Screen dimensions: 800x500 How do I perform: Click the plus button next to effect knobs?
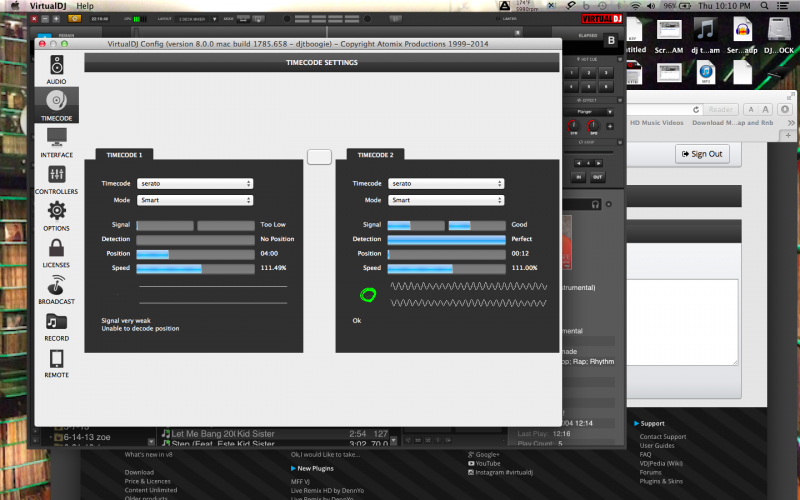pyautogui.click(x=610, y=126)
